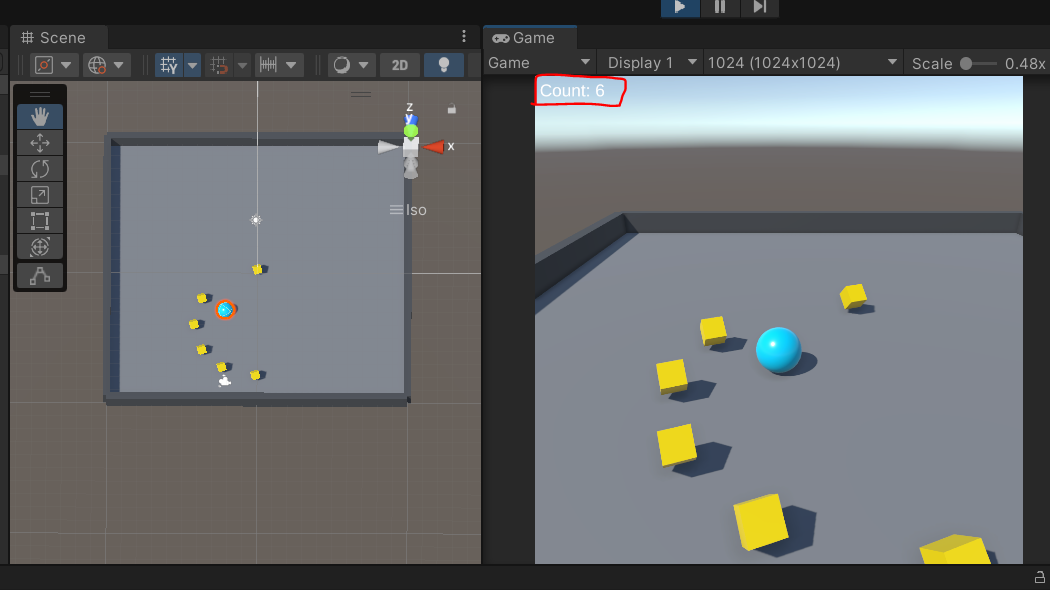Open grid axis dropdown arrow
Viewport: 1050px width, 590px height.
pyautogui.click(x=192, y=65)
